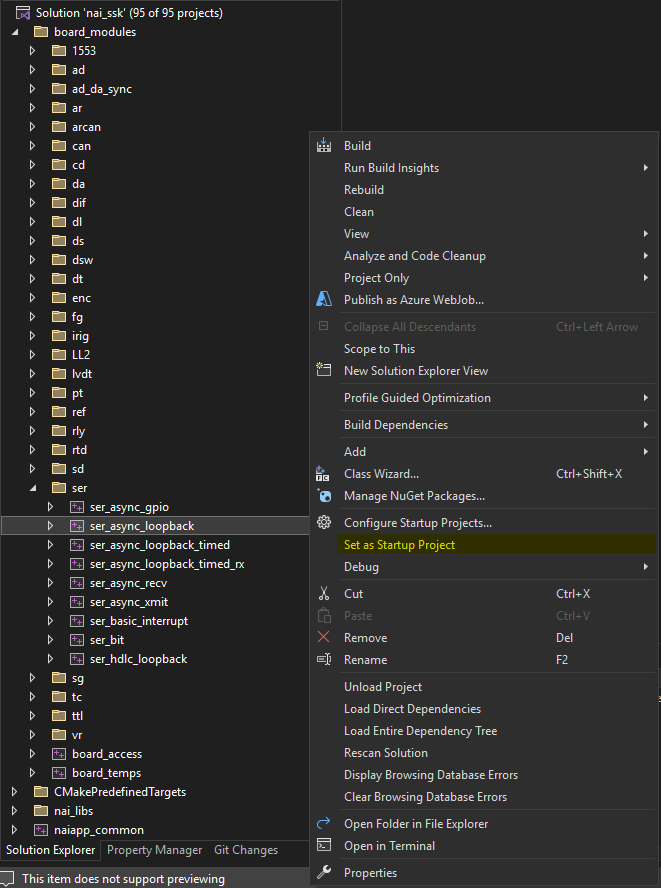This screenshot has height=888, width=661.
Task: Click the ser_hdlc_loopback project icon
Action: (x=77, y=659)
